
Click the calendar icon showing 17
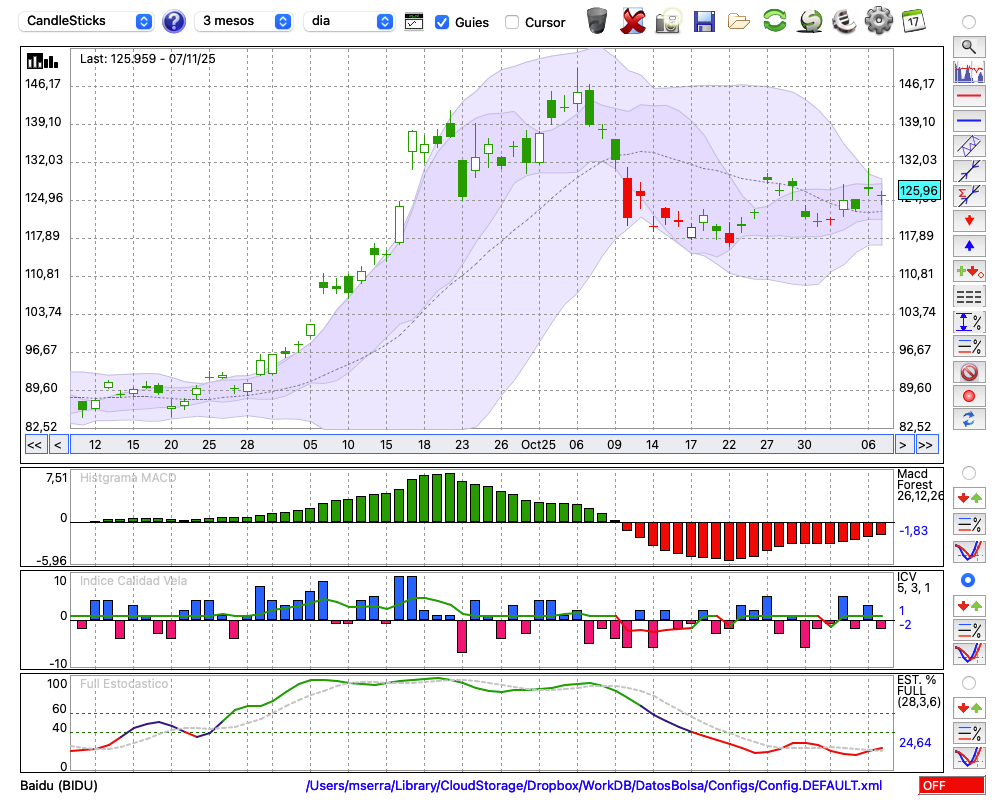(913, 20)
